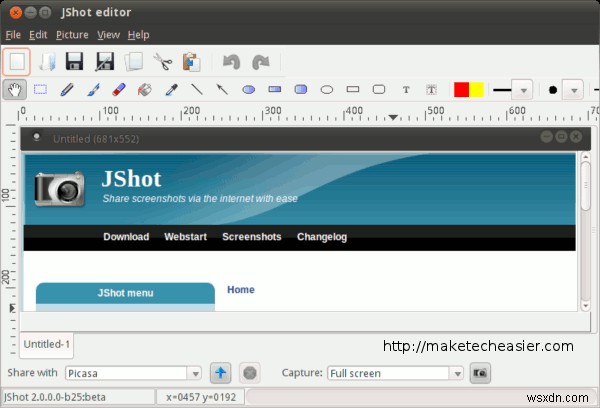Screen dimensions: 600x408
Task: Redo with the Redo arrow icon
Action: click(x=261, y=62)
